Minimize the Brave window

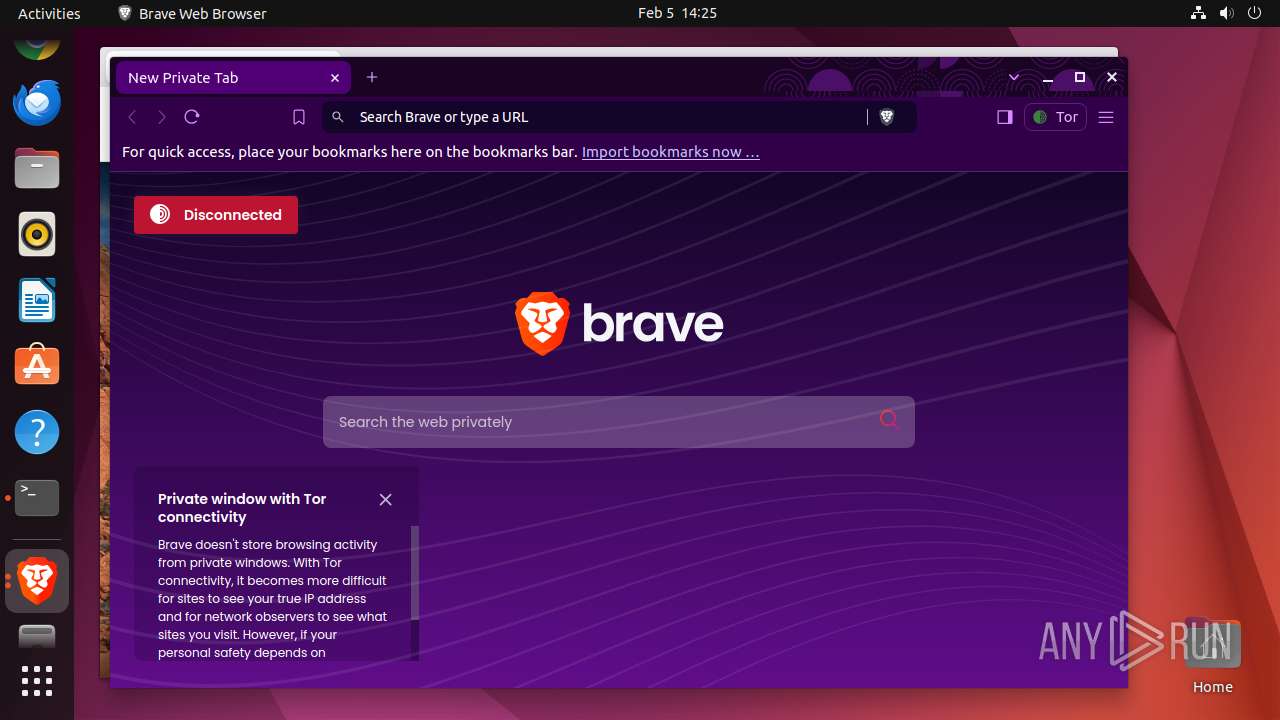click(x=1048, y=77)
